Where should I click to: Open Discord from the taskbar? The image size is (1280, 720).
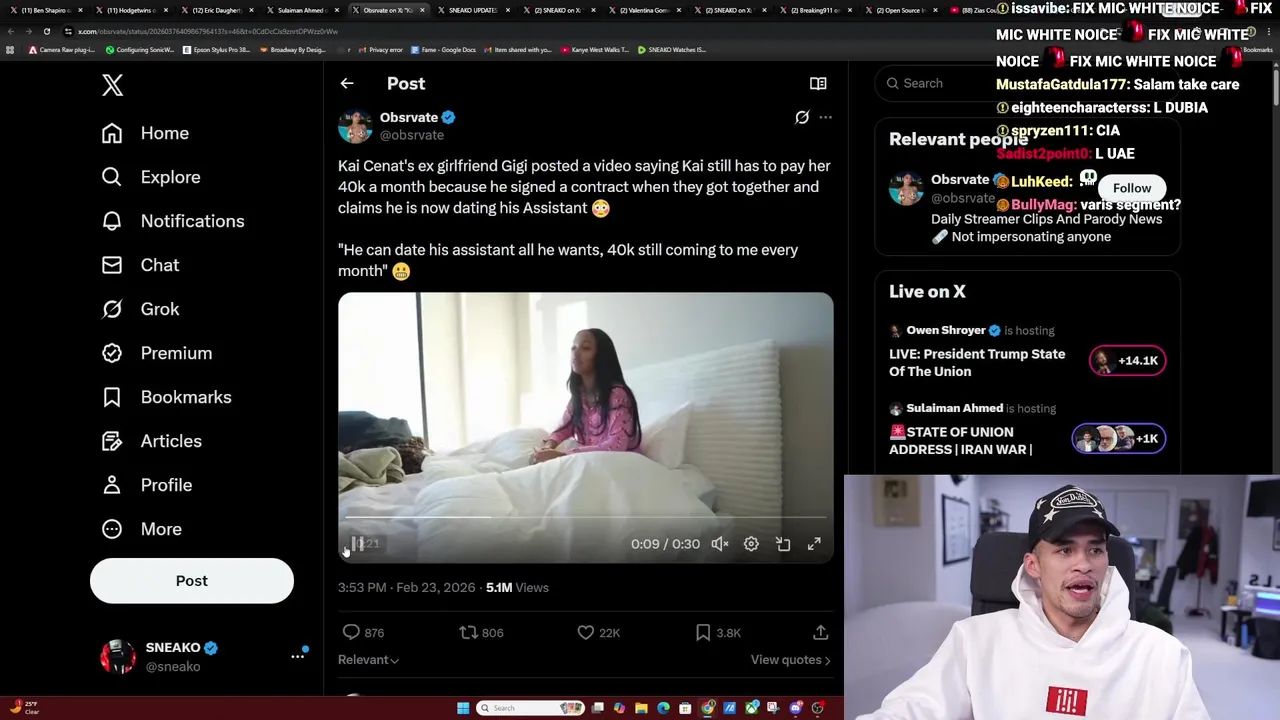point(796,708)
